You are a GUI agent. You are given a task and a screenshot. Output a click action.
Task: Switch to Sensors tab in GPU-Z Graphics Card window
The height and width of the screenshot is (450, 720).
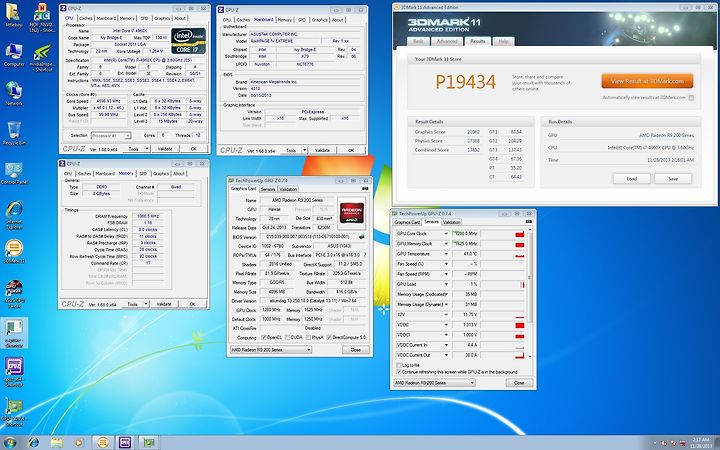coord(268,189)
